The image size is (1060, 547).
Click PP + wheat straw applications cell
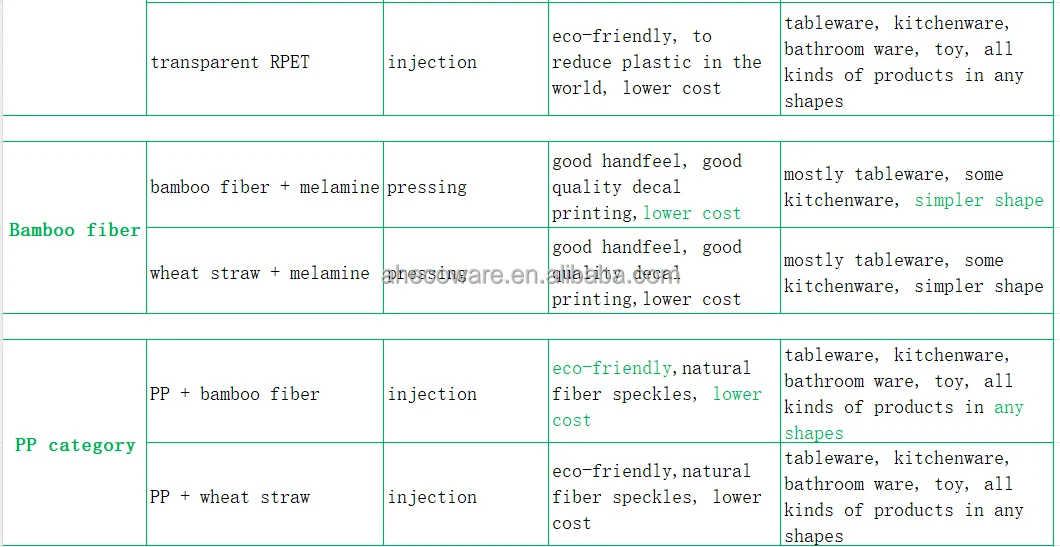coord(917,494)
